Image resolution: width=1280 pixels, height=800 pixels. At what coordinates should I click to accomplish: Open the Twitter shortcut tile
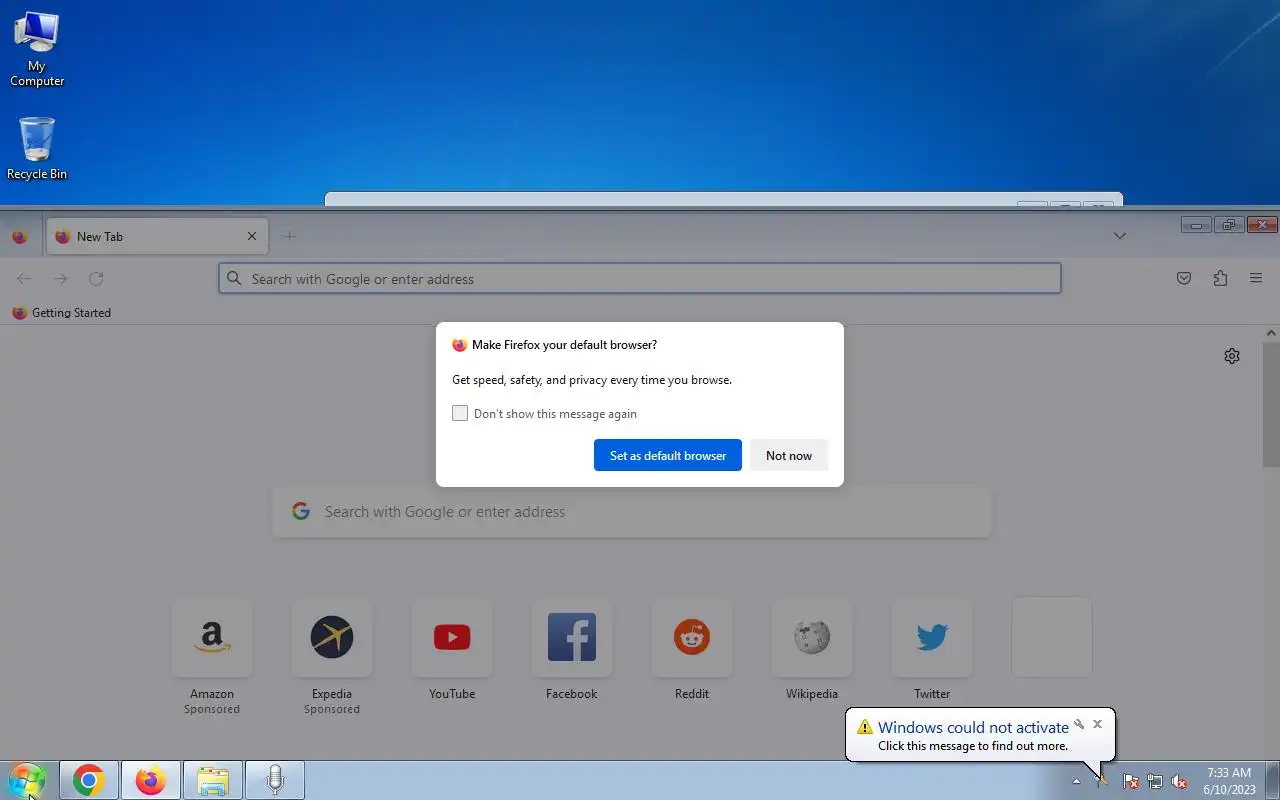point(932,638)
